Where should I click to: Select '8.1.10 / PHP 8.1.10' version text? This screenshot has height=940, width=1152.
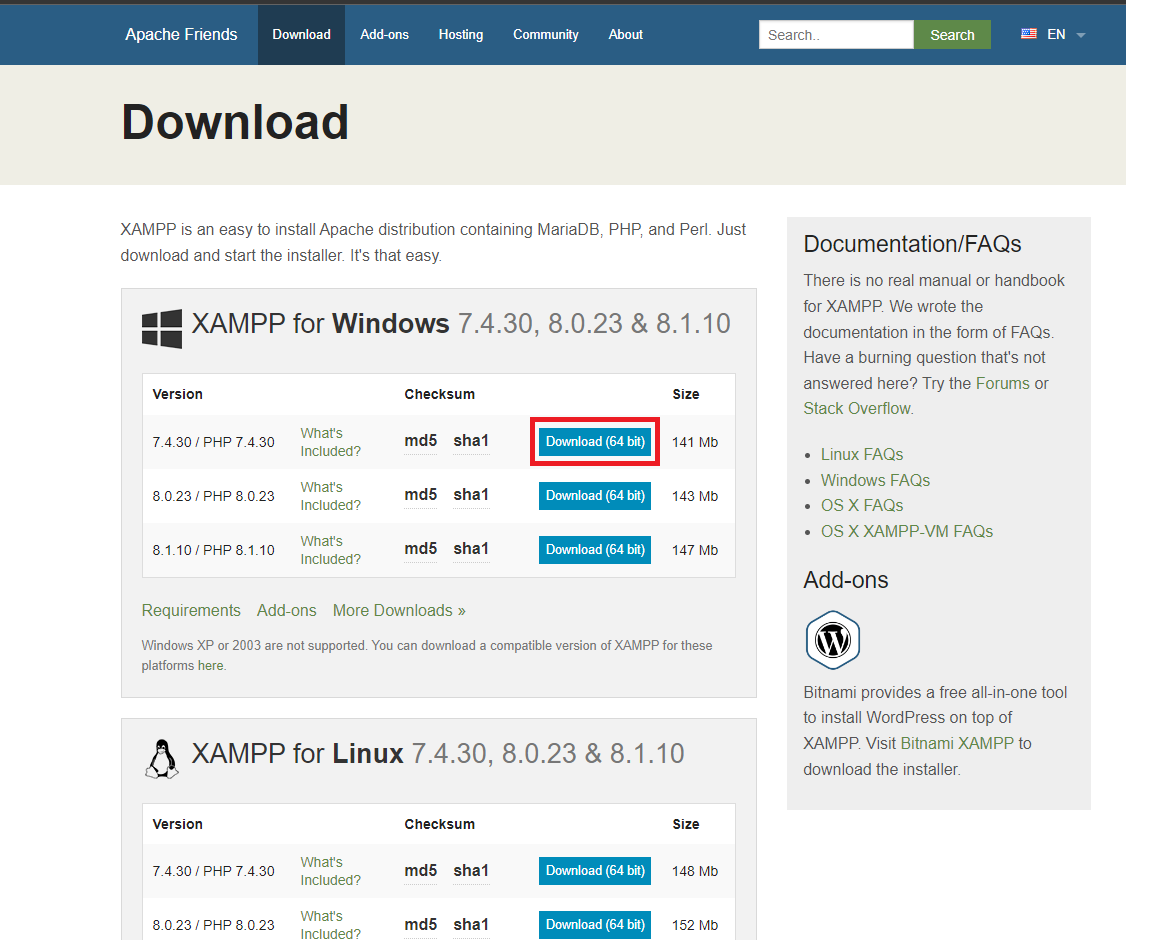pos(214,550)
